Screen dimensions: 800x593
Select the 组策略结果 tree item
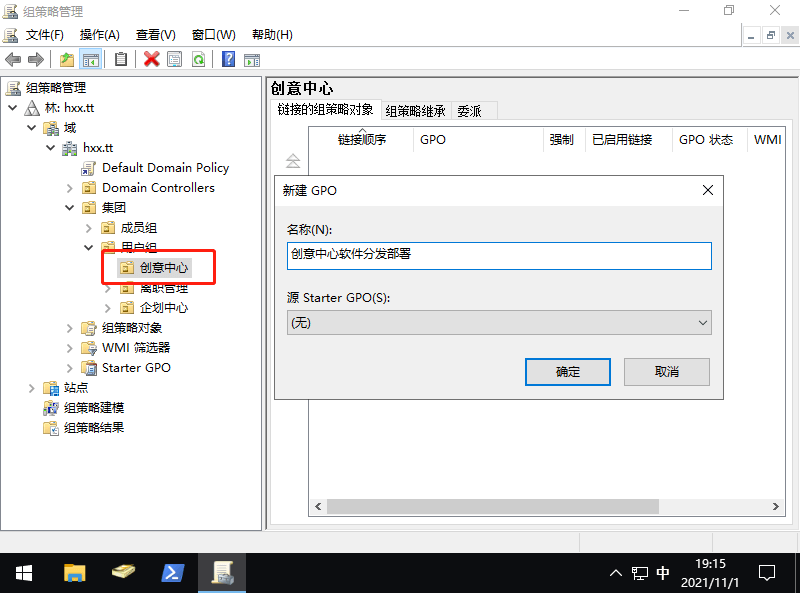pos(94,428)
